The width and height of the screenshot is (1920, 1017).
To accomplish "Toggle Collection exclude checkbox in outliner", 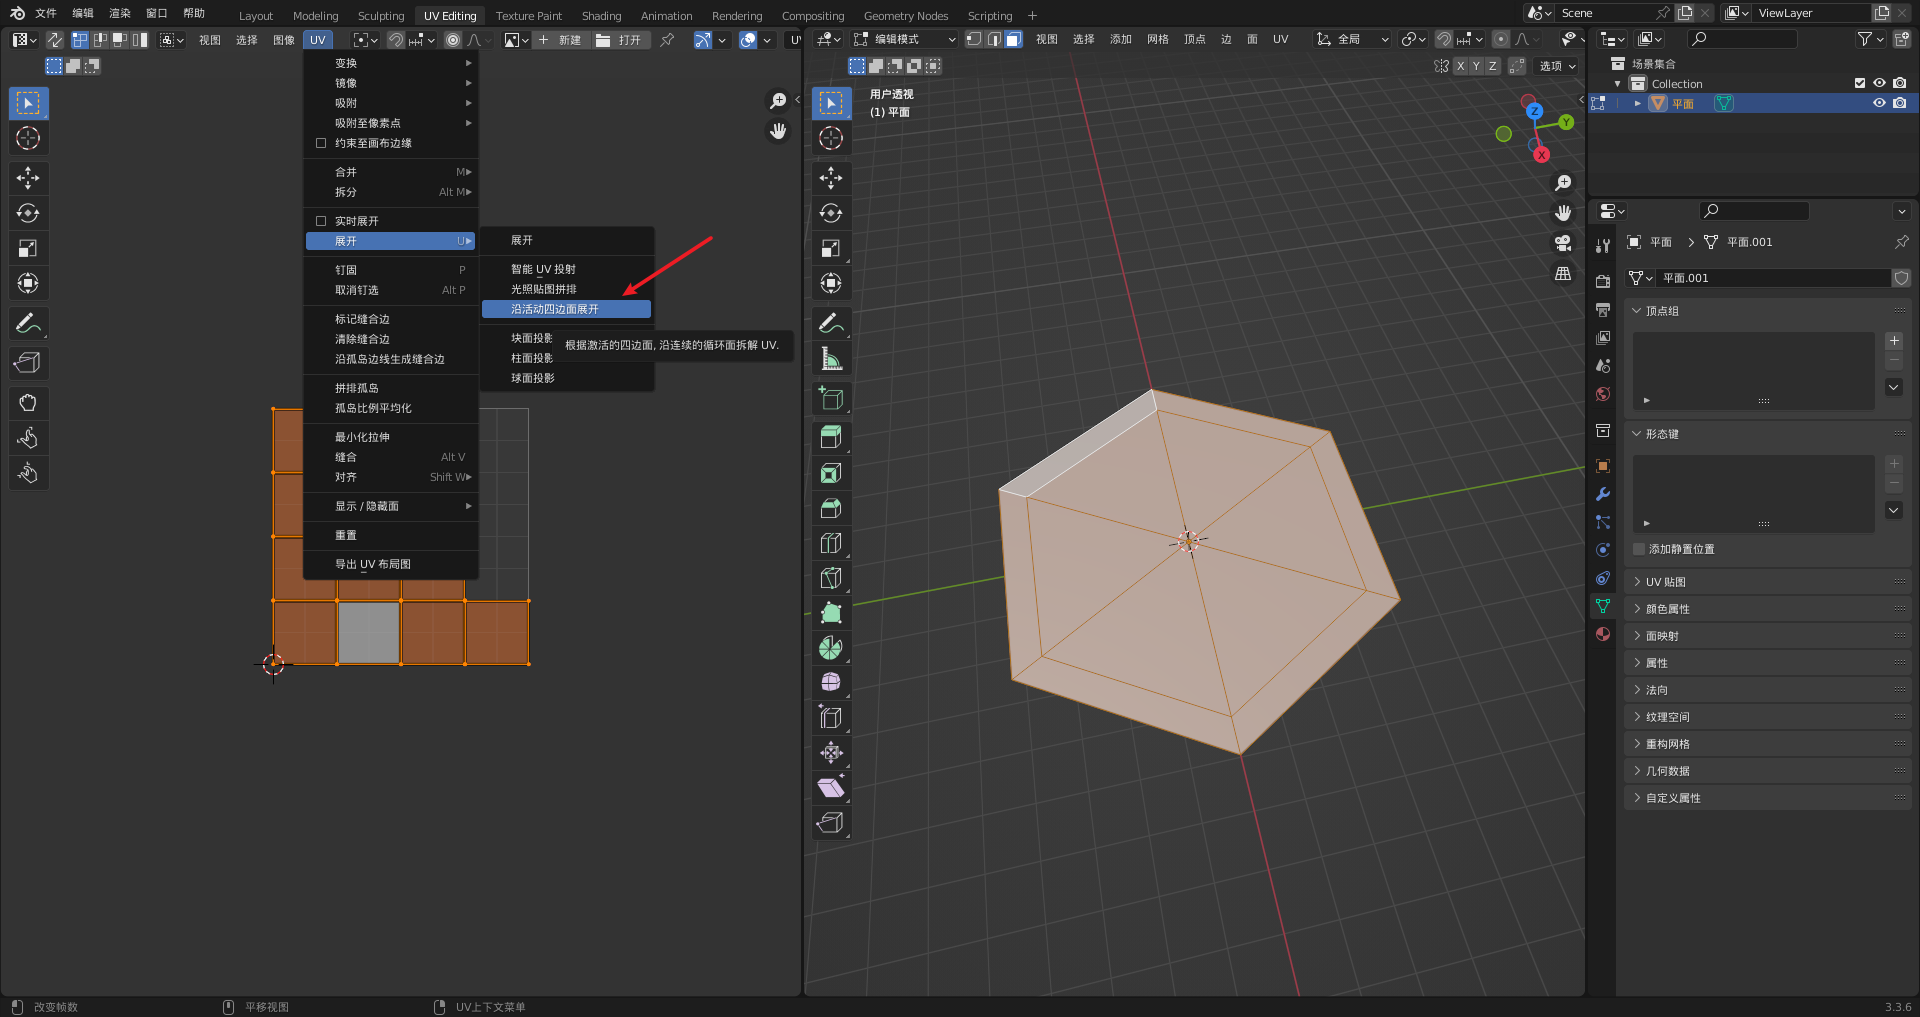I will (1860, 84).
